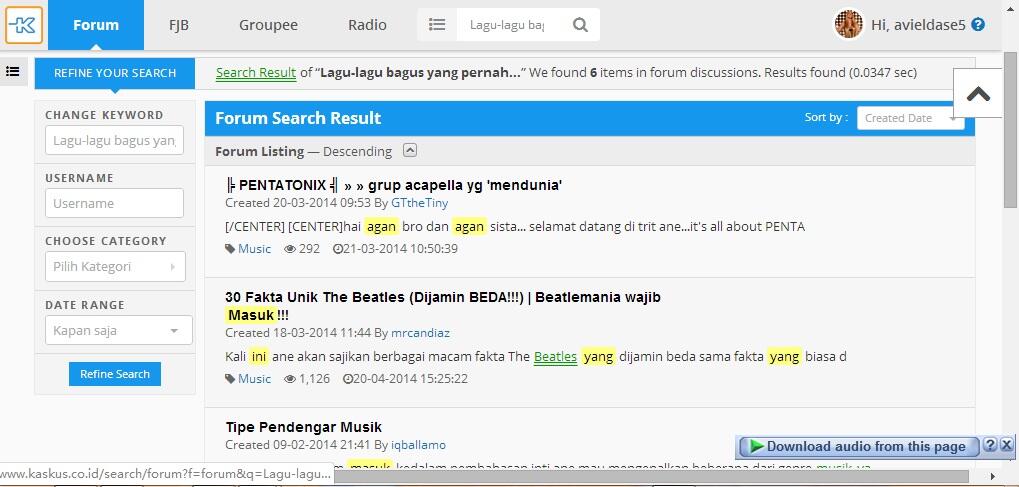1019x487 pixels.
Task: Open the Pilih Kategori category dropdown
Action: 115,267
